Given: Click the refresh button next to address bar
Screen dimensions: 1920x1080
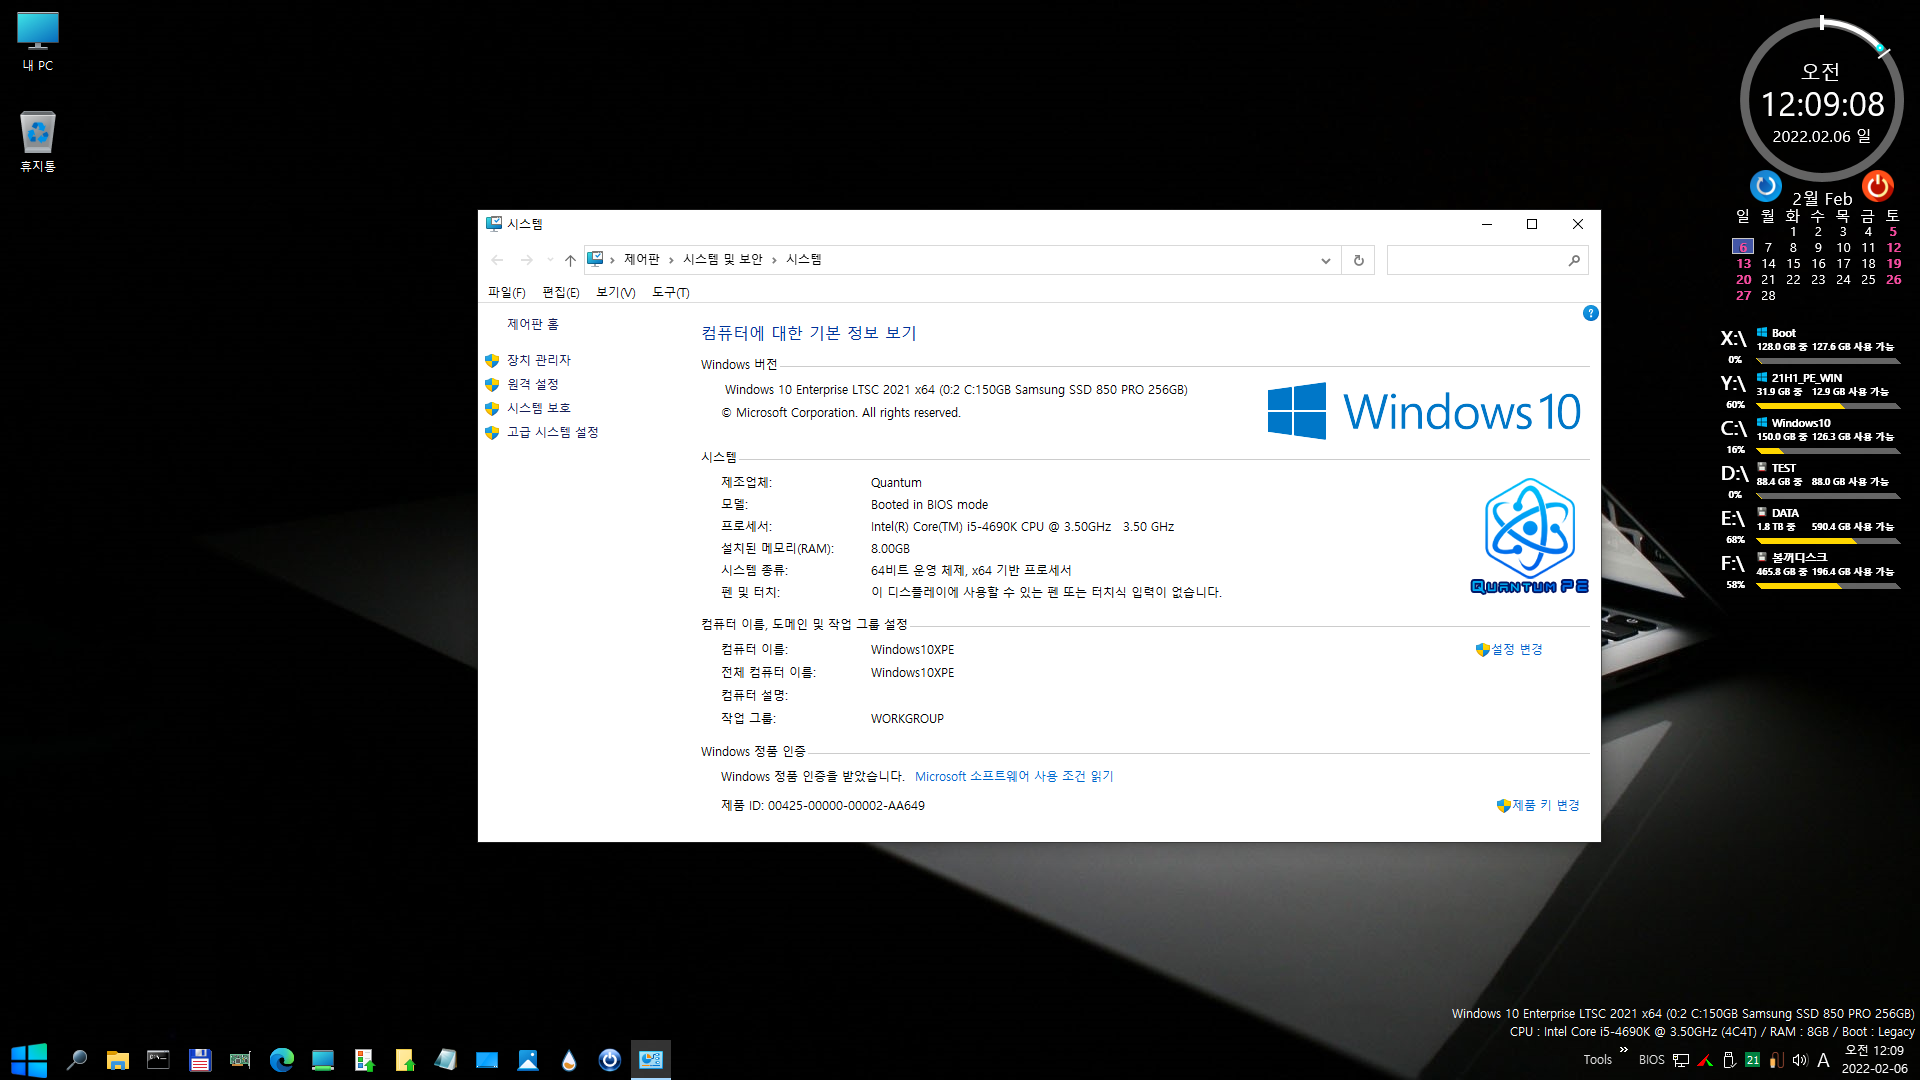Looking at the screenshot, I should click(x=1358, y=260).
